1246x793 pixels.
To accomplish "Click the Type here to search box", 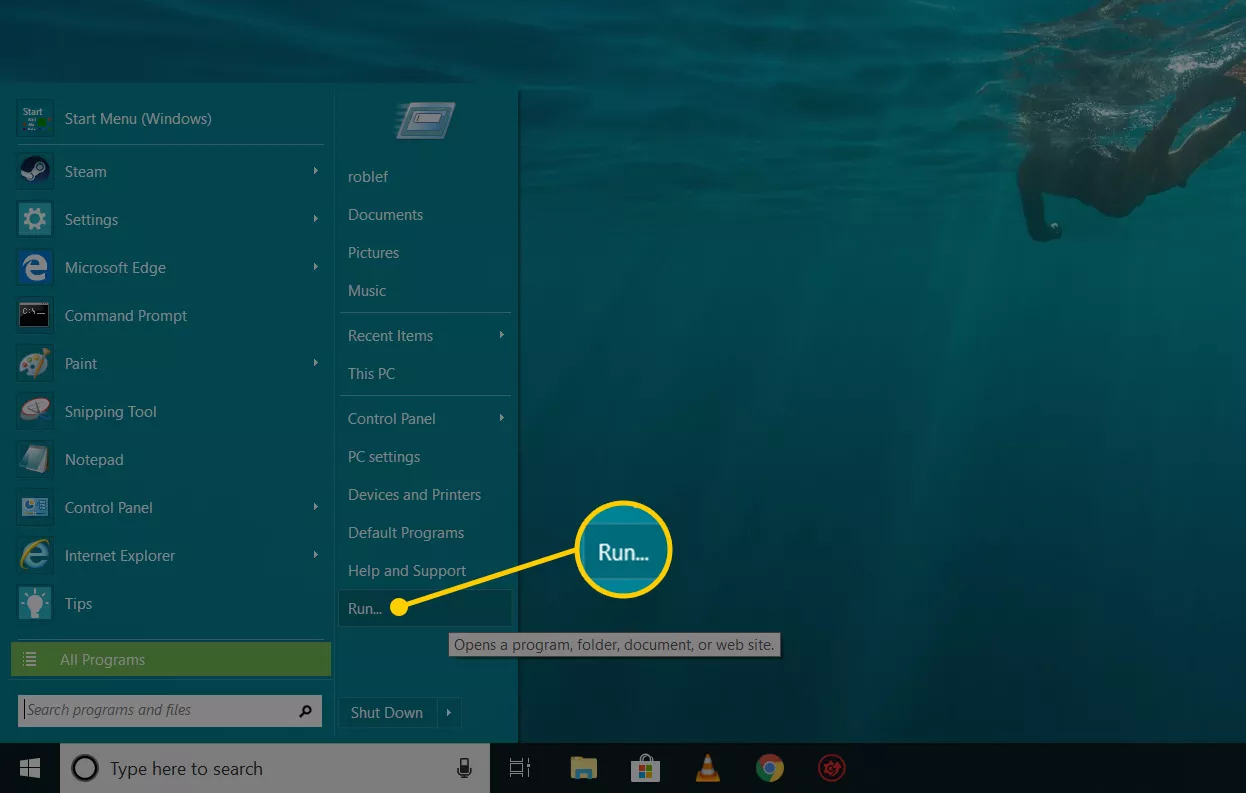I will tap(275, 768).
